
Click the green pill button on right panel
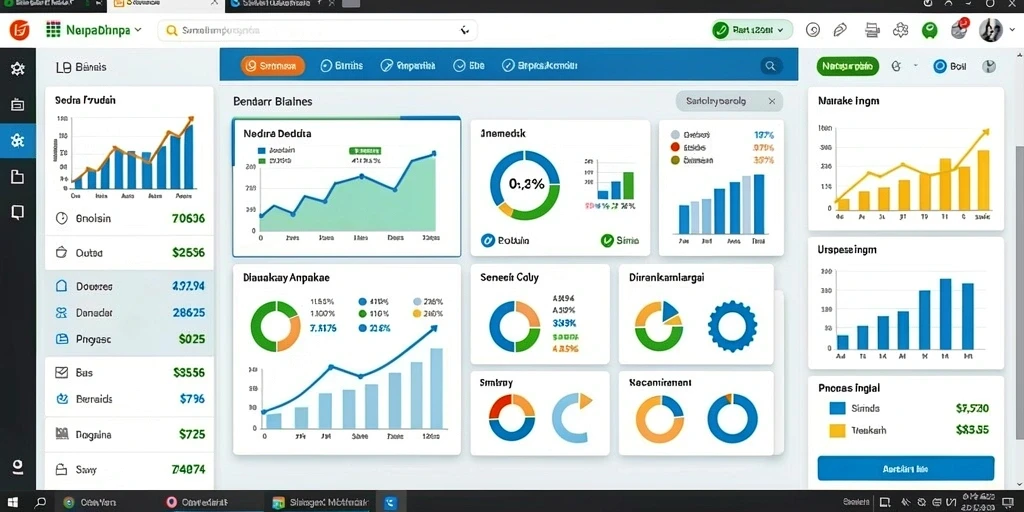tap(848, 66)
